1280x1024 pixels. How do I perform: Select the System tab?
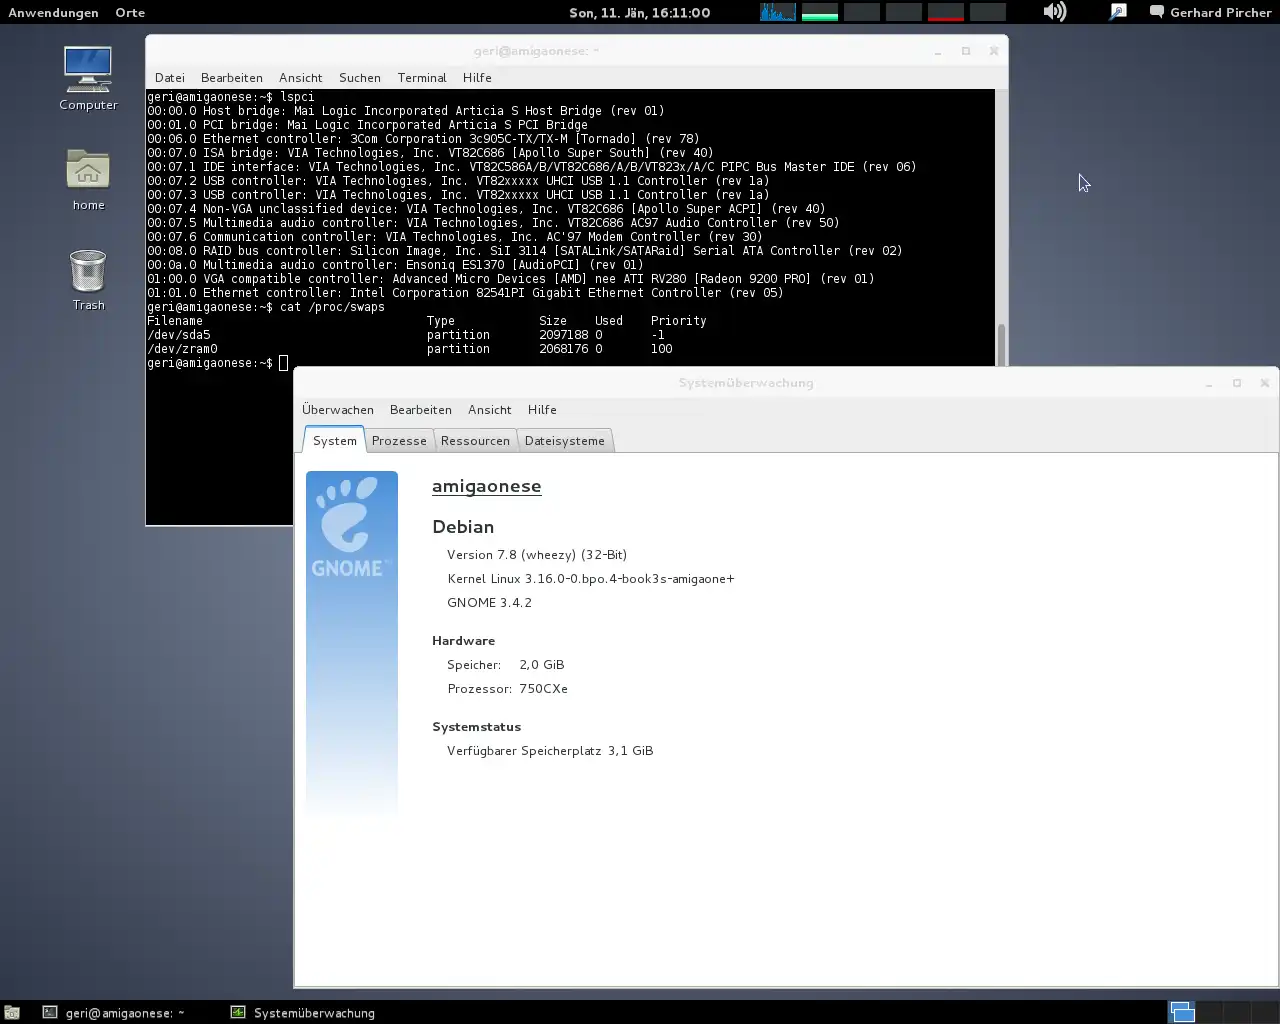tap(334, 440)
